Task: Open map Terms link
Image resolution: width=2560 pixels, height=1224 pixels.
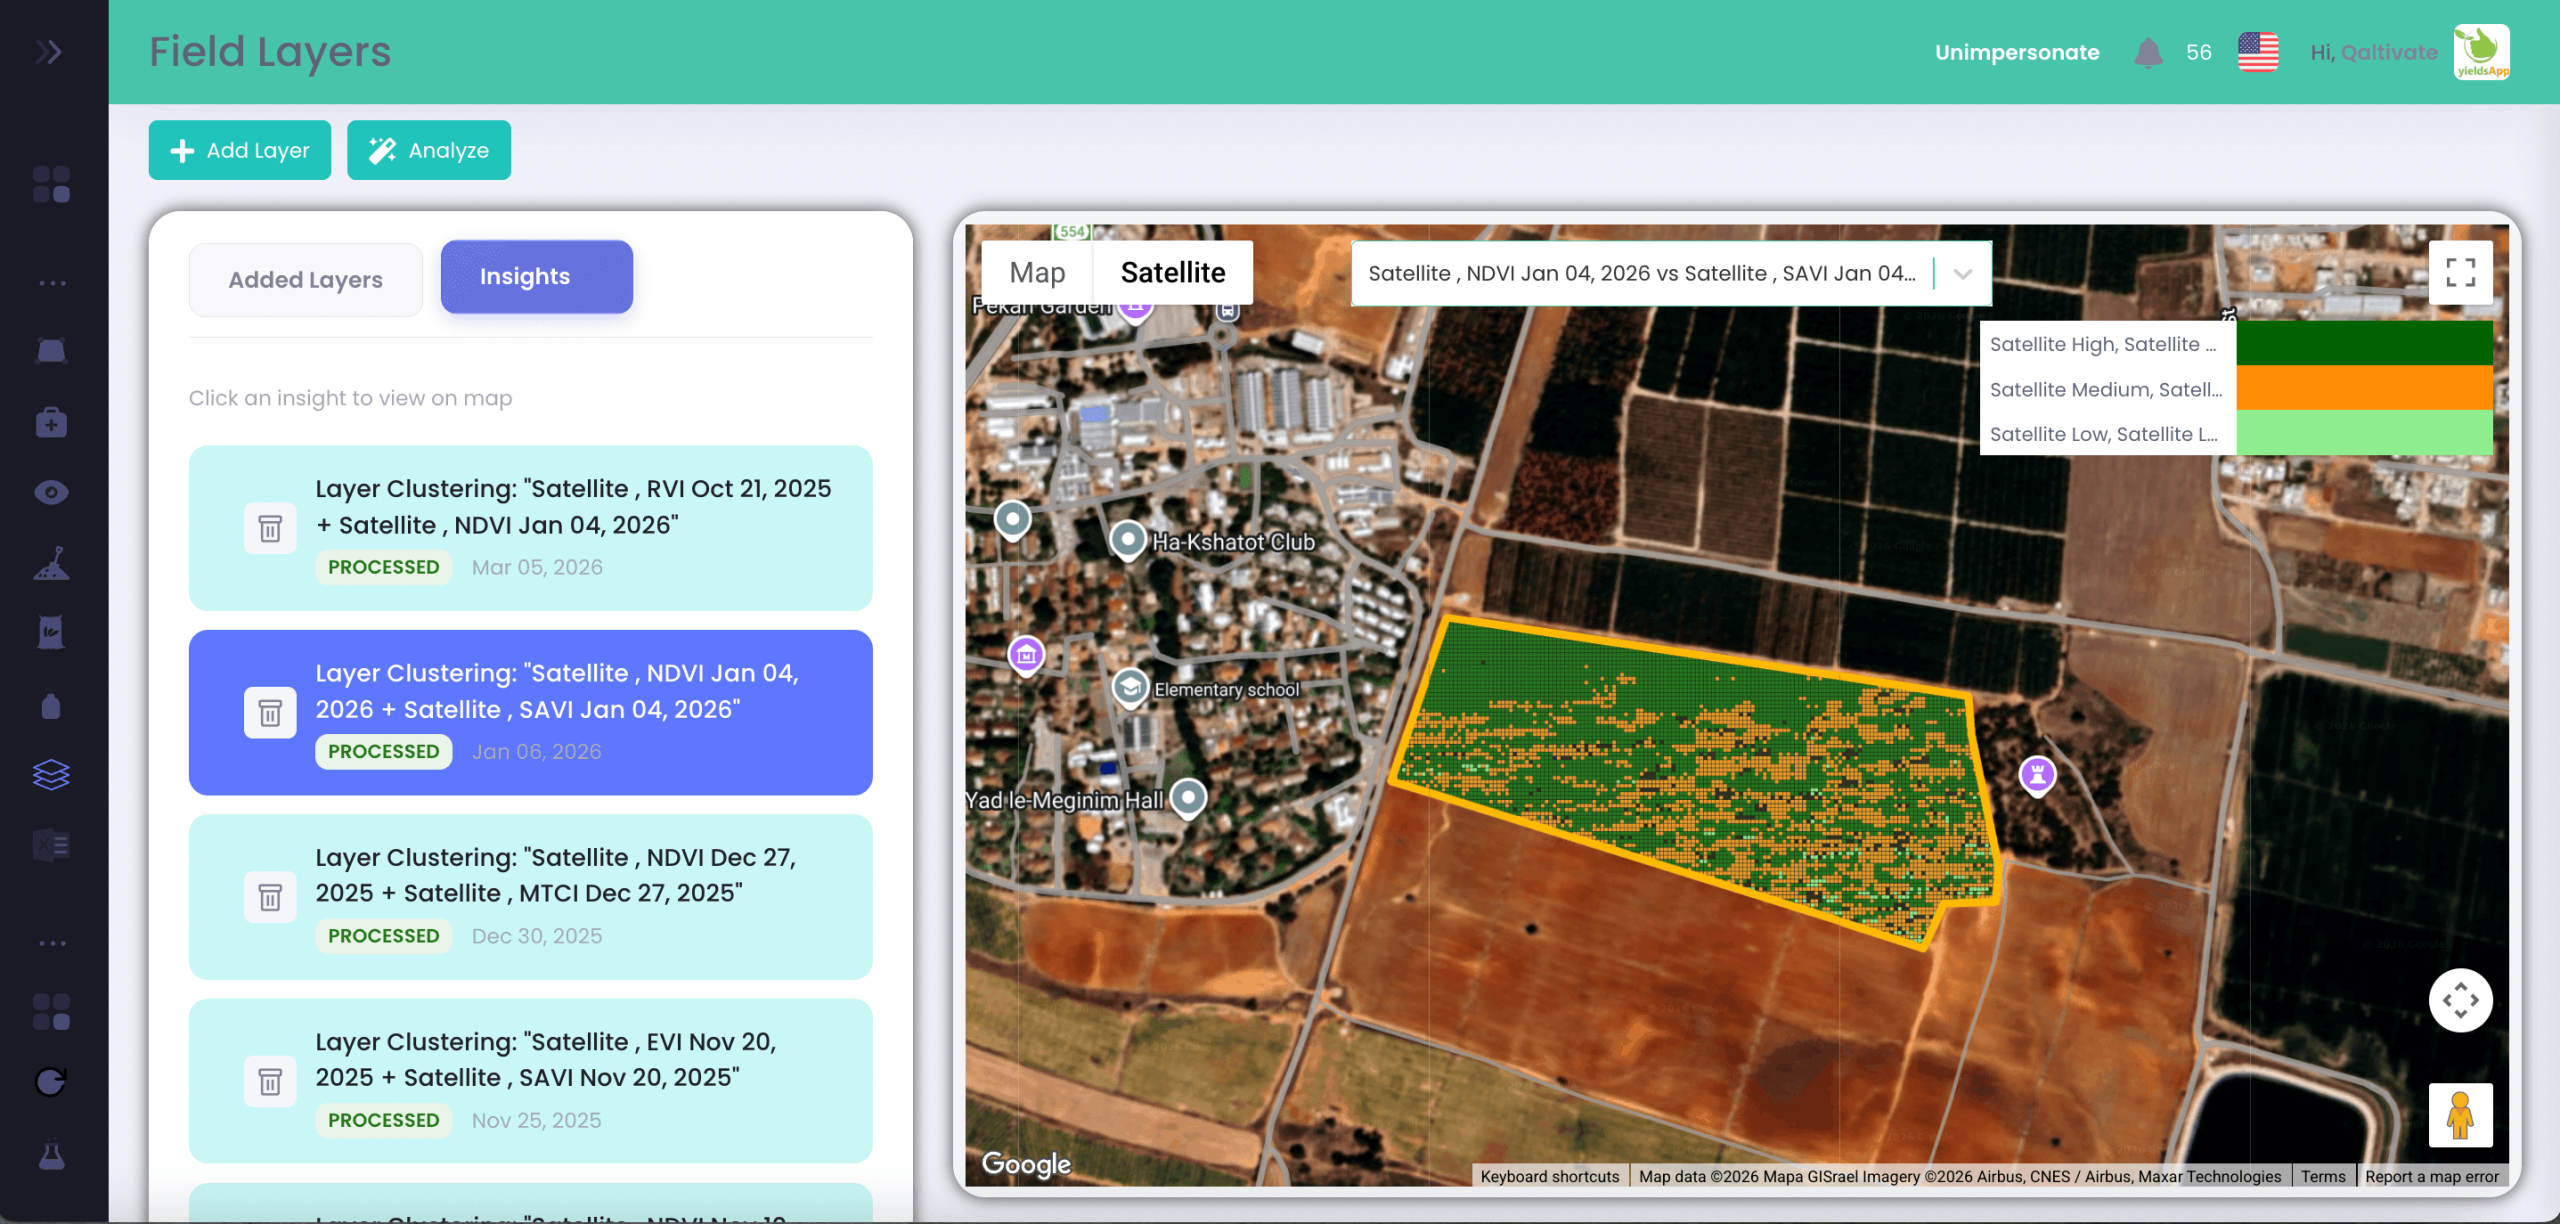Action: pyautogui.click(x=2322, y=1176)
